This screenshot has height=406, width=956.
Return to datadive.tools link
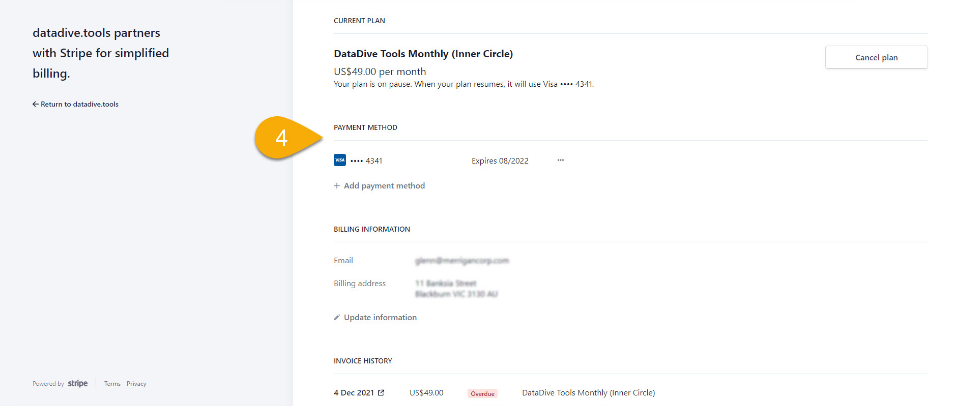pyautogui.click(x=76, y=104)
